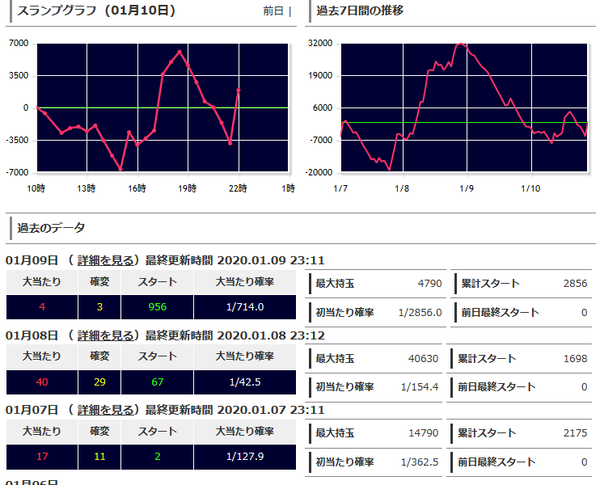Click 確変 value 29 for 01月08日
This screenshot has height=485, width=600.
99,382
